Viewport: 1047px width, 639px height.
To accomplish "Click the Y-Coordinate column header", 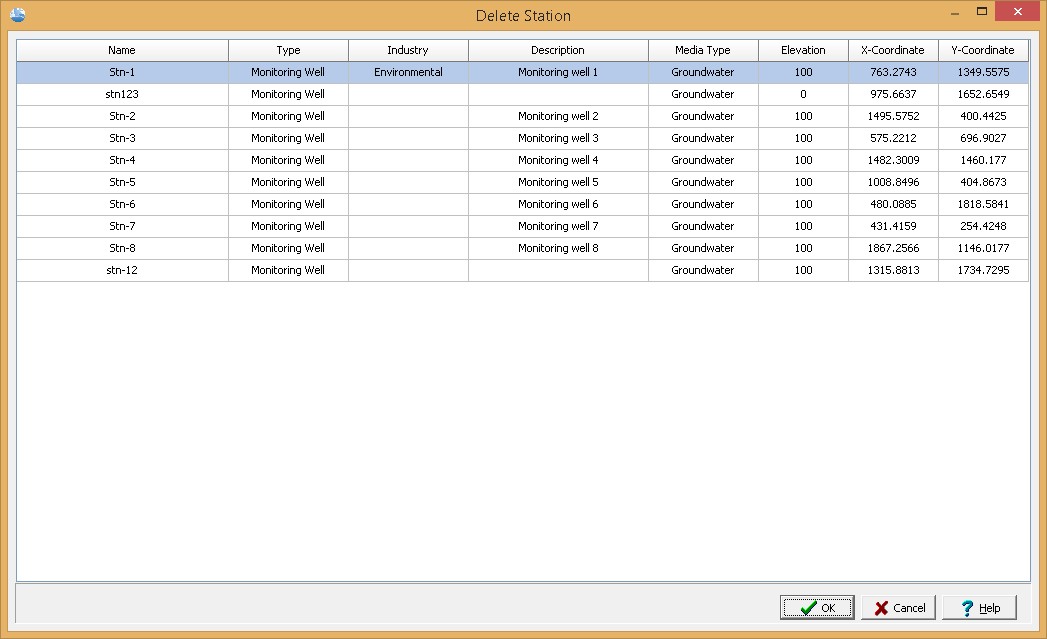I will pyautogui.click(x=983, y=50).
